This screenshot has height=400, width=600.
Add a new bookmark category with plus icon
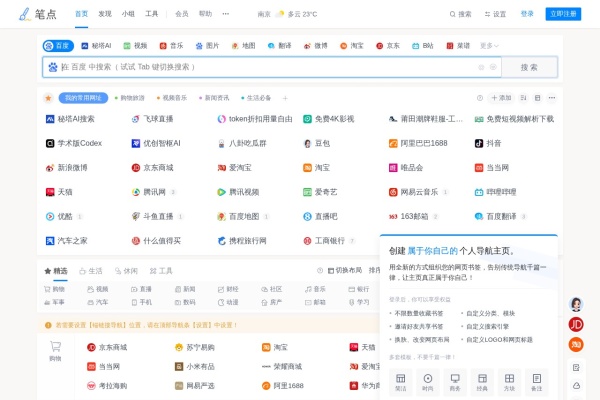285,98
